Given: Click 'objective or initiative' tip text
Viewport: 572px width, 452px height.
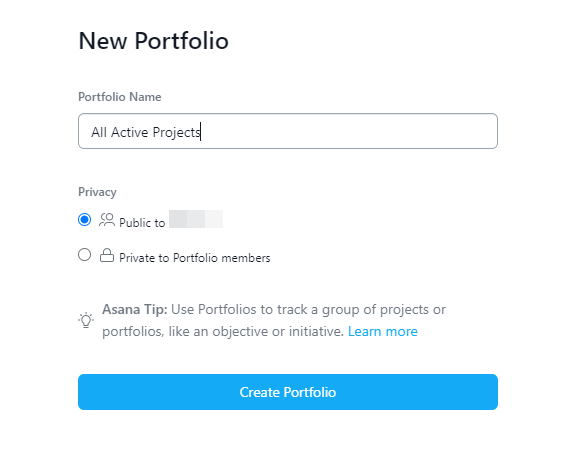Looking at the screenshot, I should [278, 332].
